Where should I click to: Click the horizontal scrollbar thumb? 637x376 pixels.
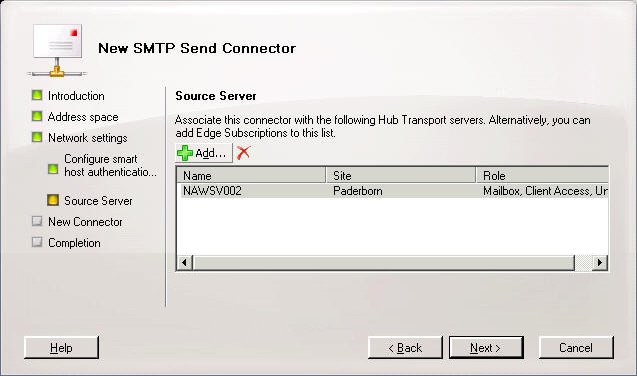(384, 262)
